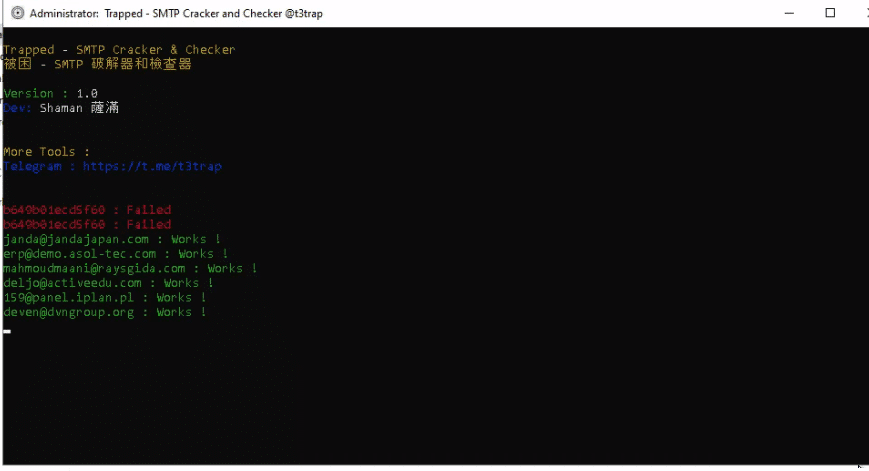Screen dimensions: 869x471
Task: Click the 'deven@dvngroup.org : Works !' line
Action: pyautogui.click(x=105, y=312)
